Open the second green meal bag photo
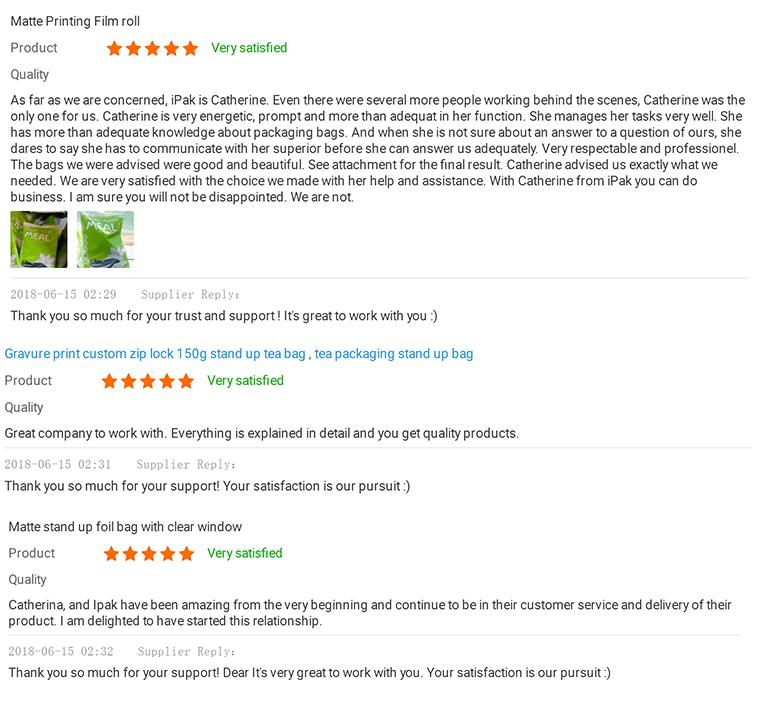 pyautogui.click(x=105, y=239)
